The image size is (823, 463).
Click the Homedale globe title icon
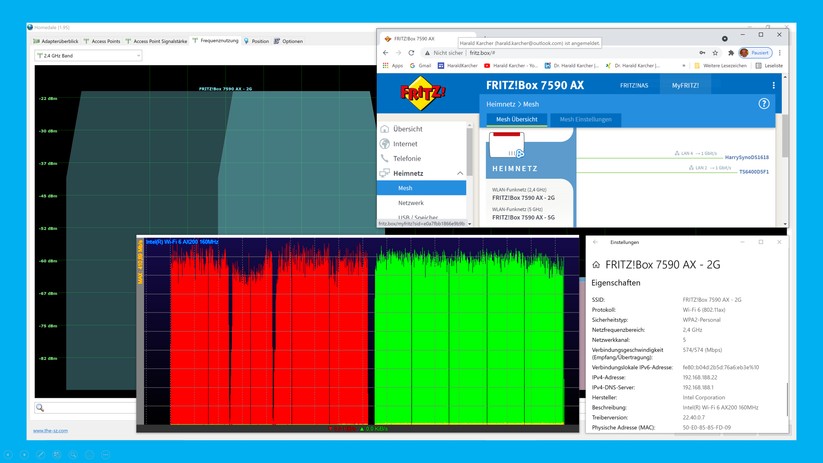coord(30,27)
